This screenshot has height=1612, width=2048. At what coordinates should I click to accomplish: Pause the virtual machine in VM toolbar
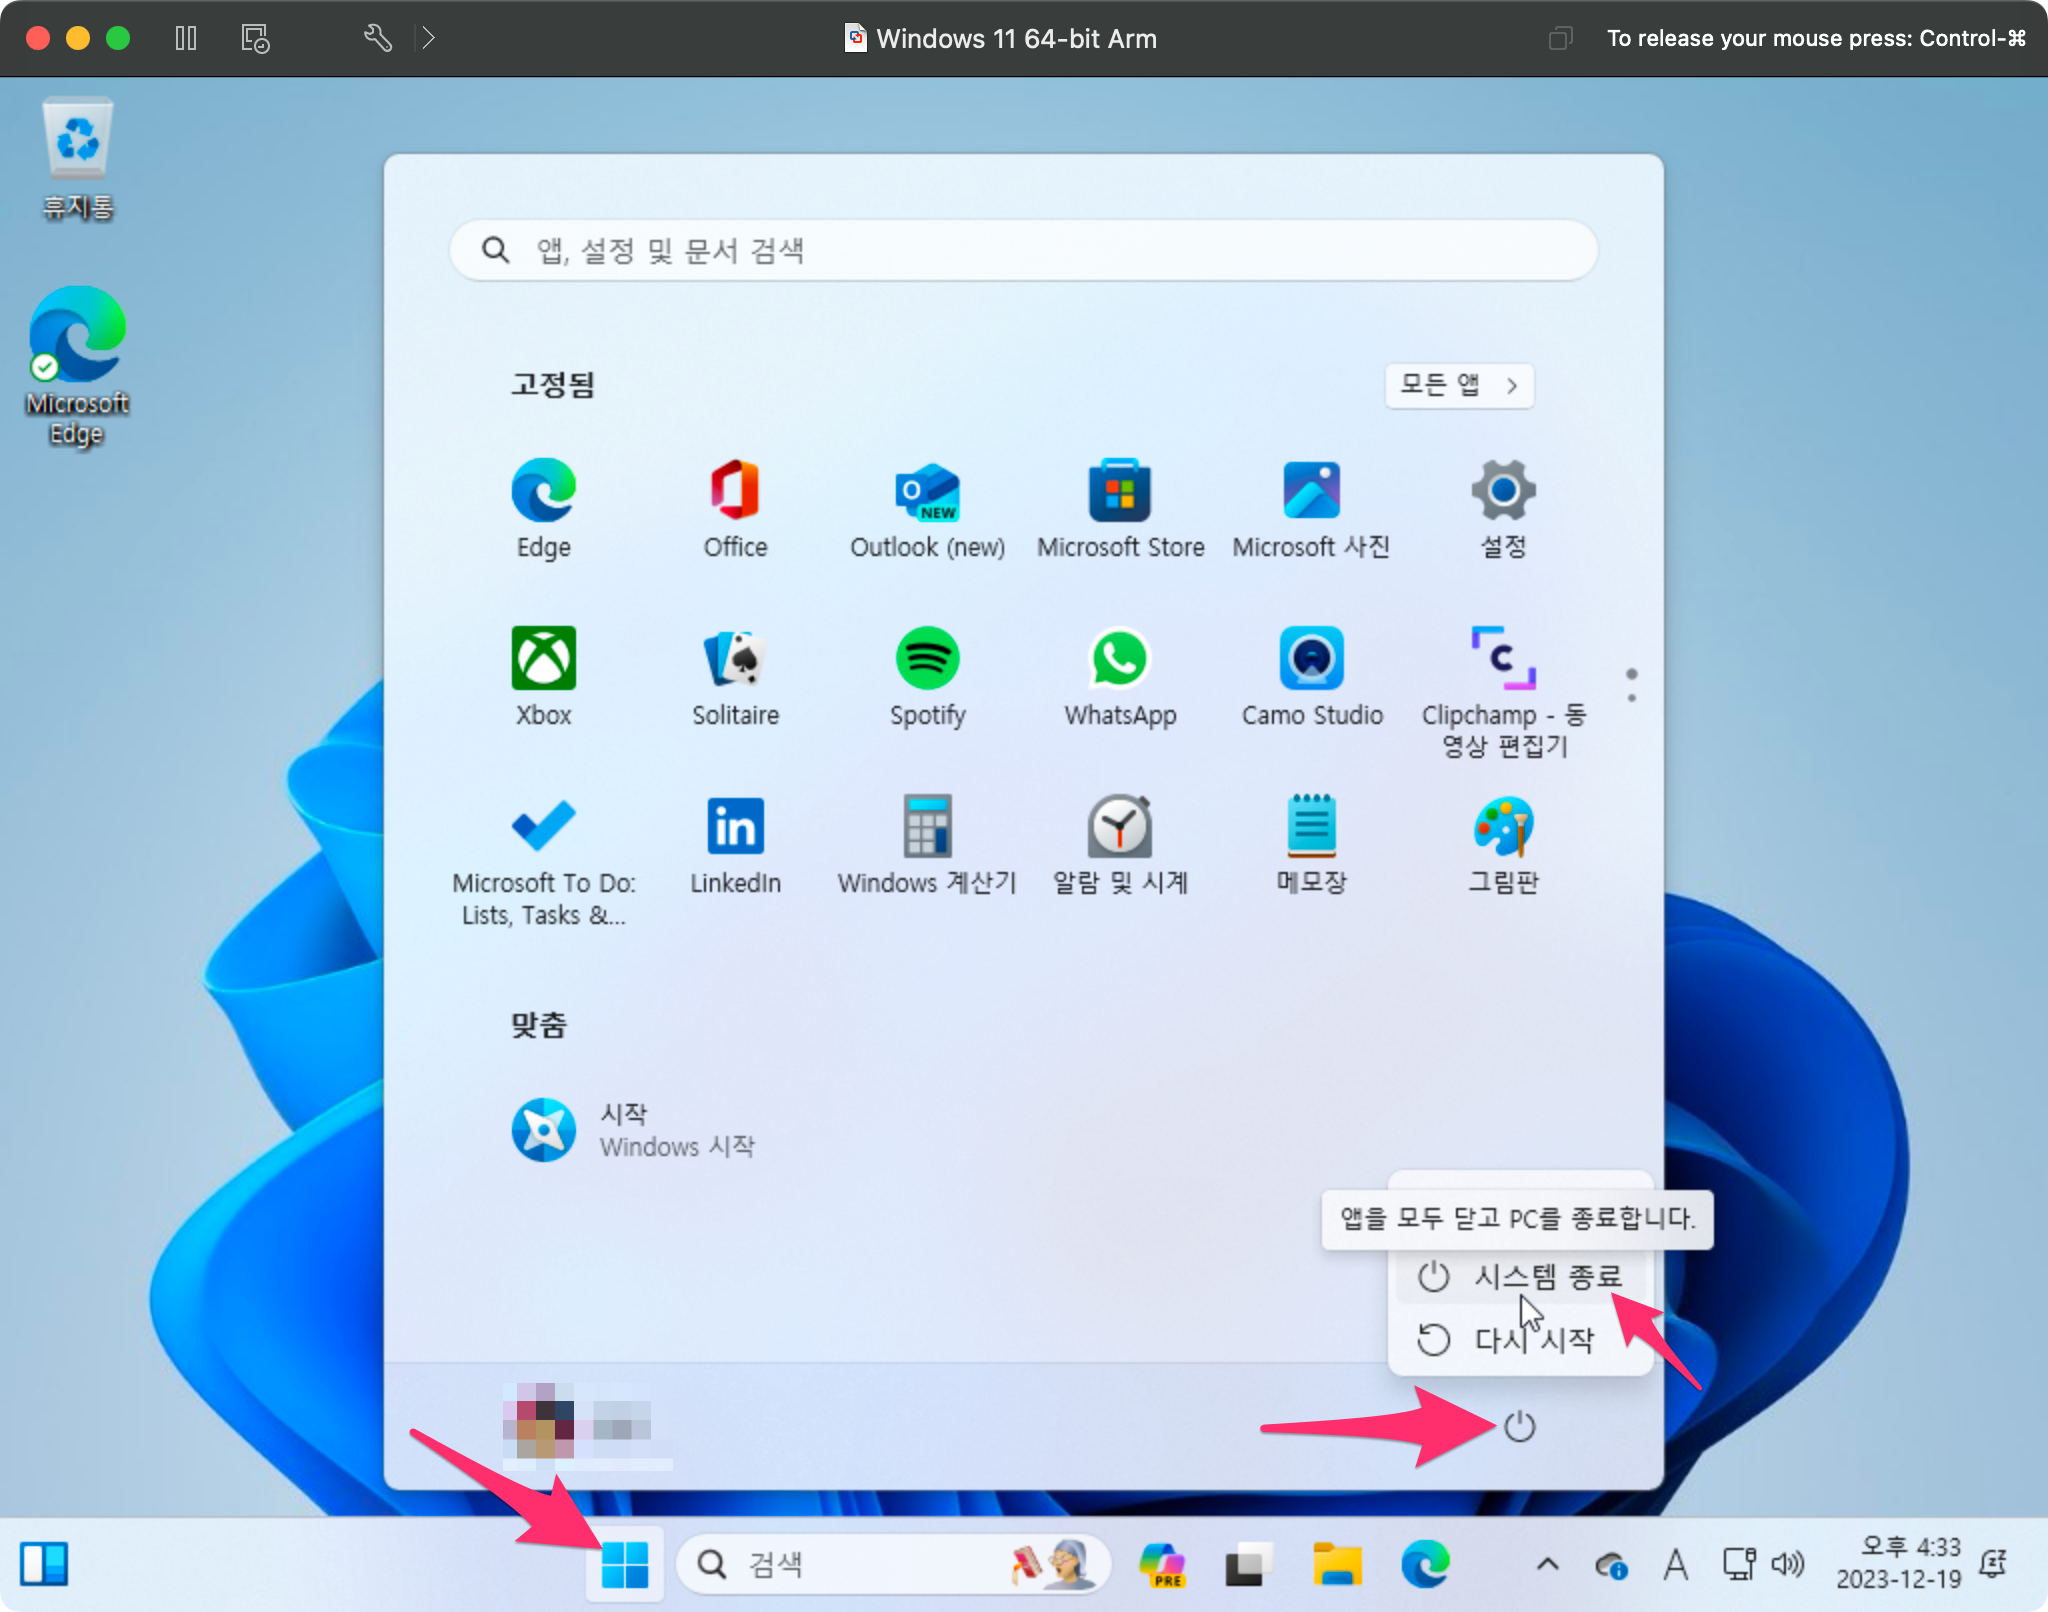click(185, 38)
